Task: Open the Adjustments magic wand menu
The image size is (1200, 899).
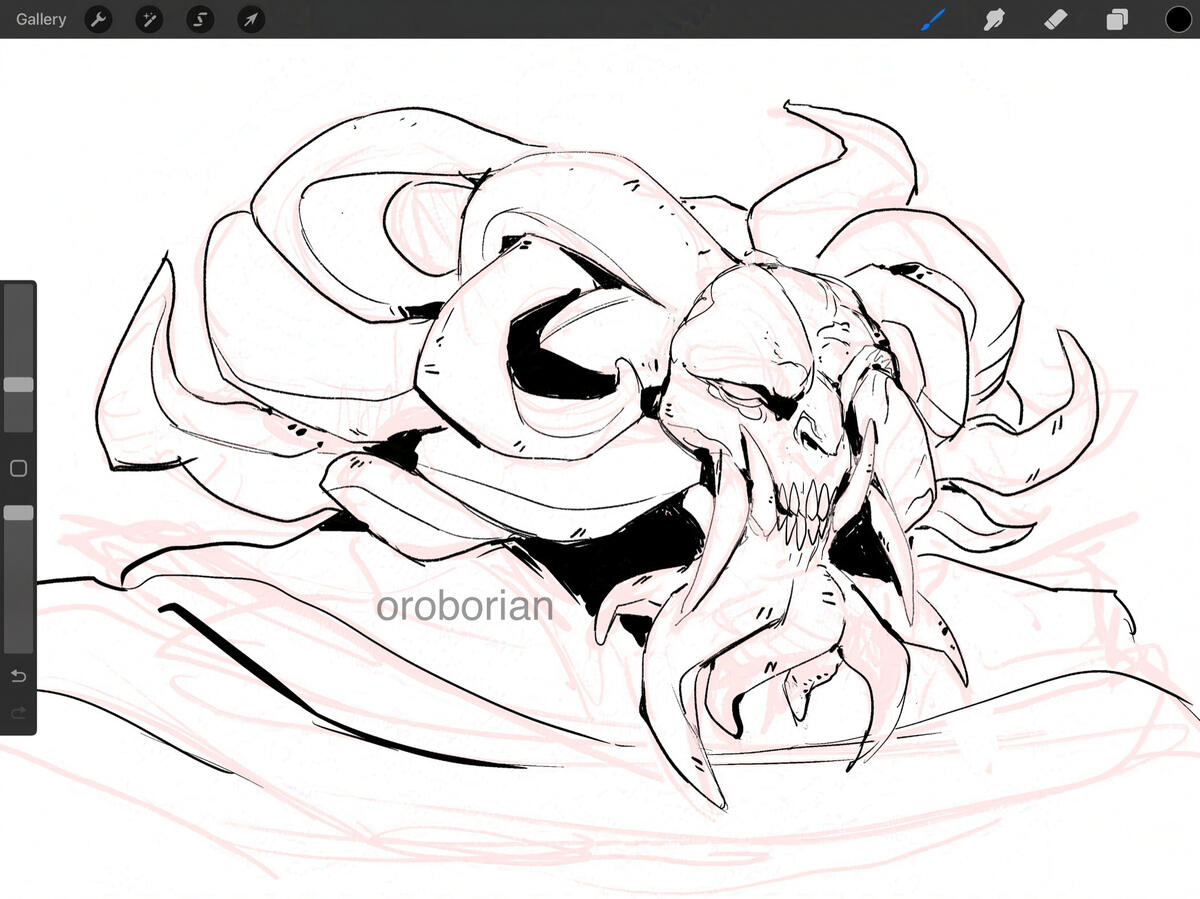Action: [149, 19]
